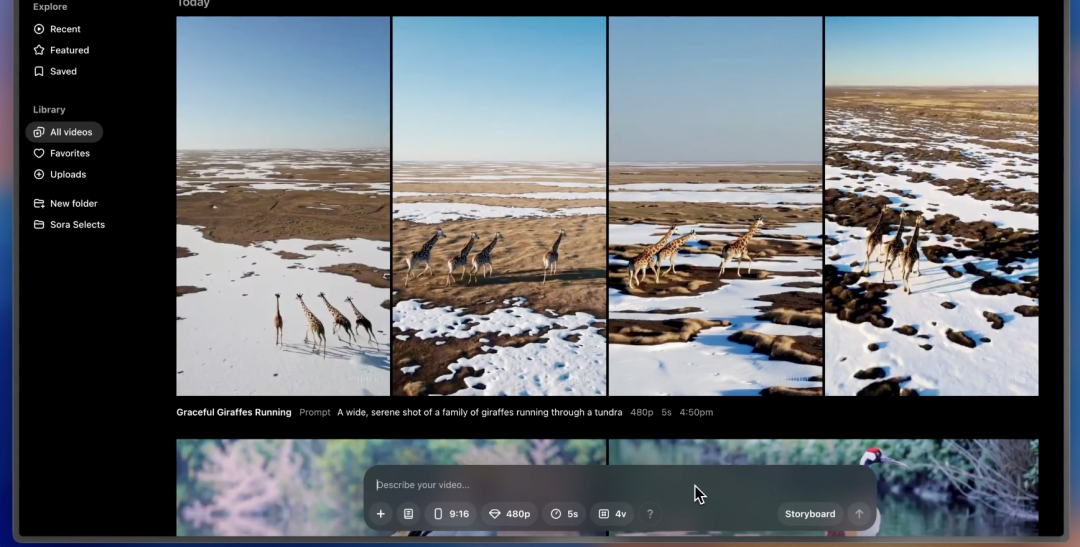The width and height of the screenshot is (1080, 547).
Task: Open Uploads in the Library
Action: point(60,174)
